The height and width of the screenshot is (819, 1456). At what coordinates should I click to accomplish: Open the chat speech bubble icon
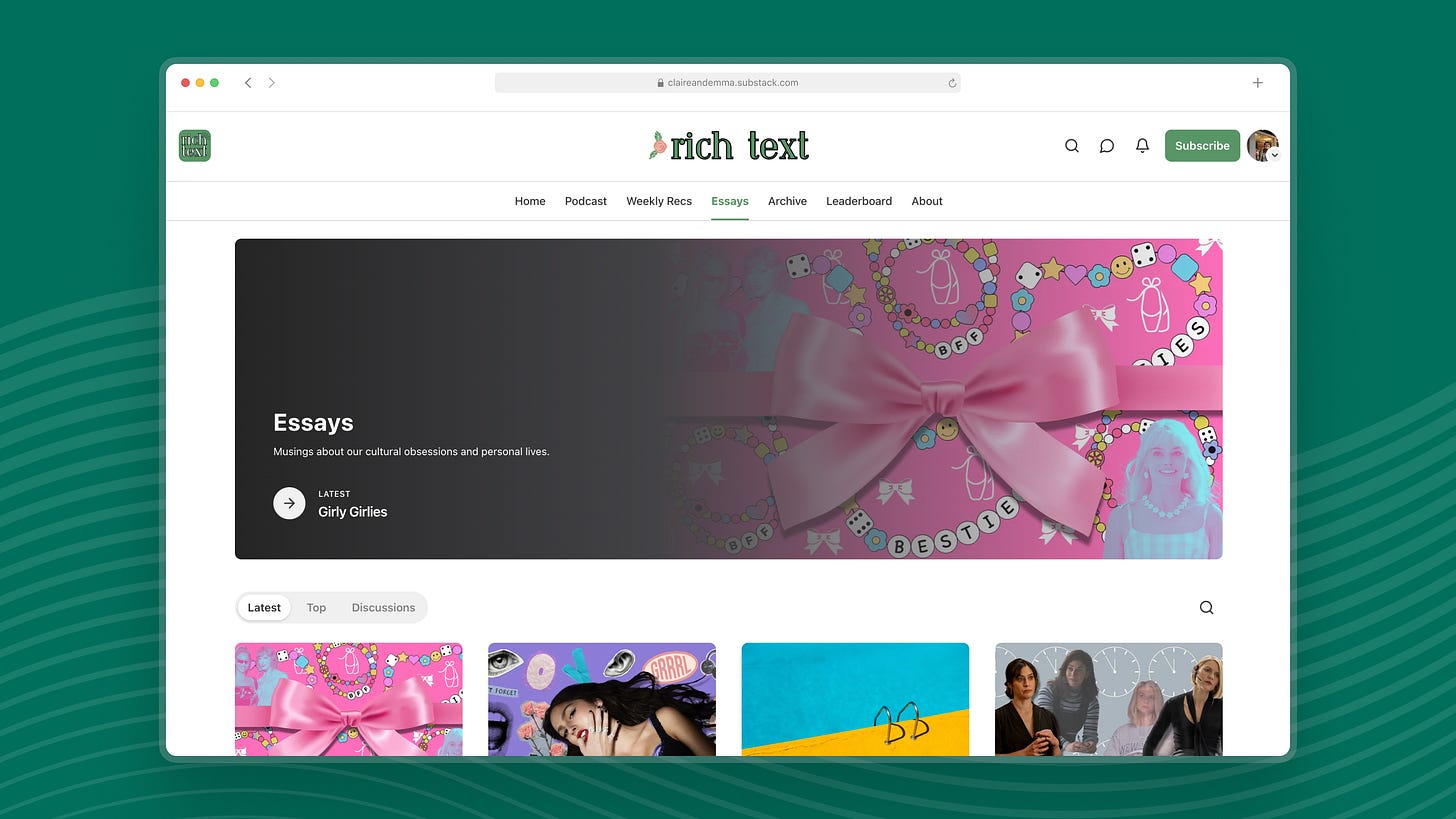[1107, 146]
